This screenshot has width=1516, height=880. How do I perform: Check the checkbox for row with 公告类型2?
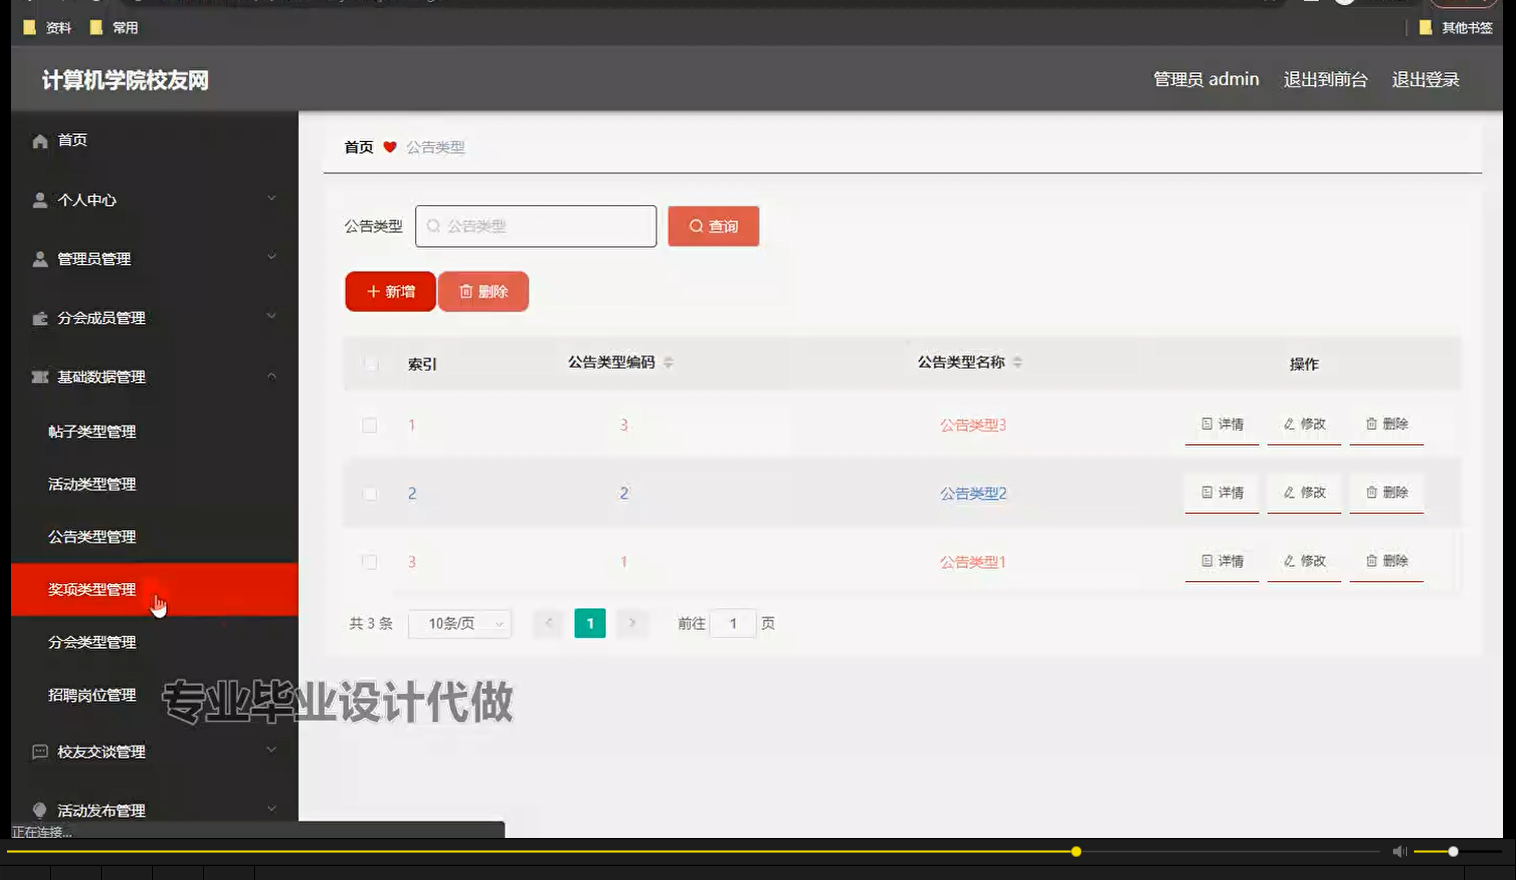[369, 493]
